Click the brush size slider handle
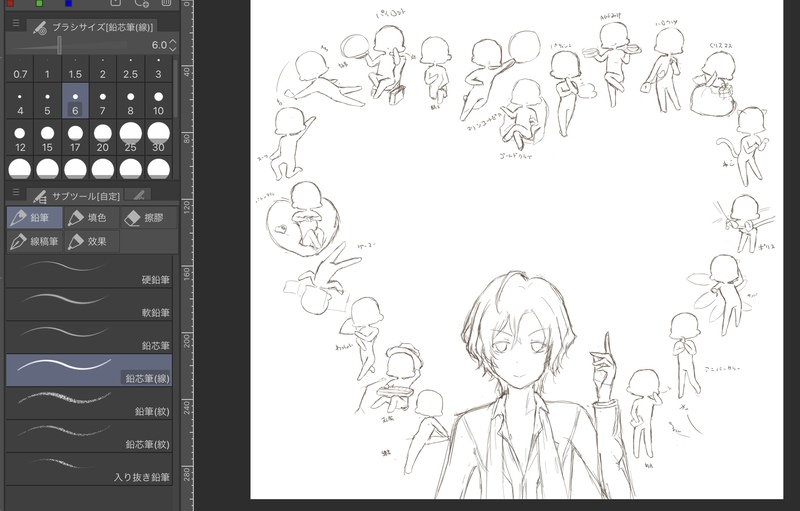800x511 pixels. 60,45
